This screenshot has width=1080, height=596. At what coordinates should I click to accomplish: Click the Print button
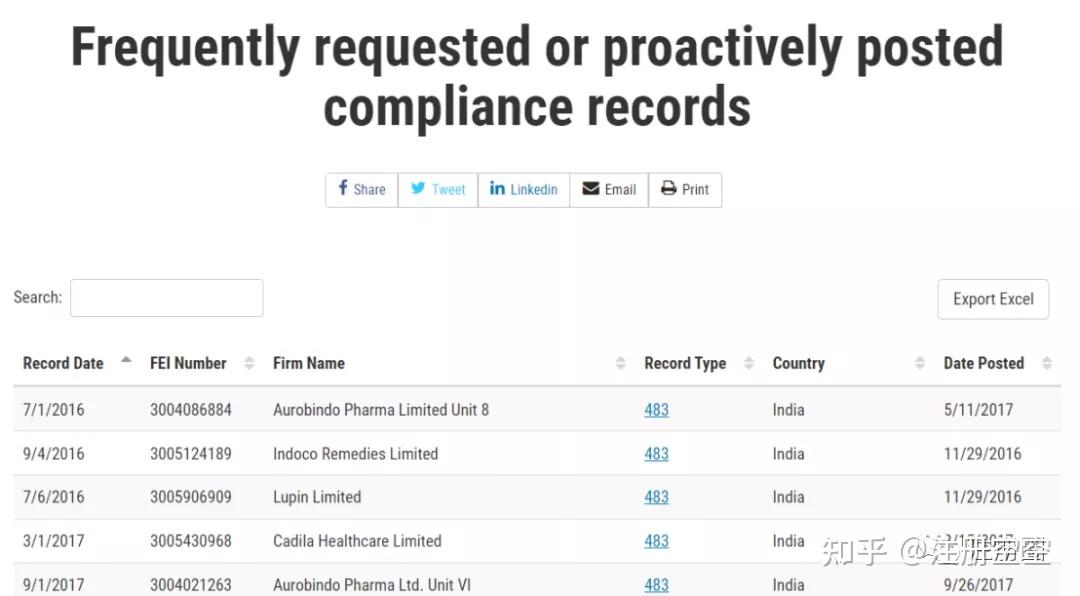pos(685,189)
